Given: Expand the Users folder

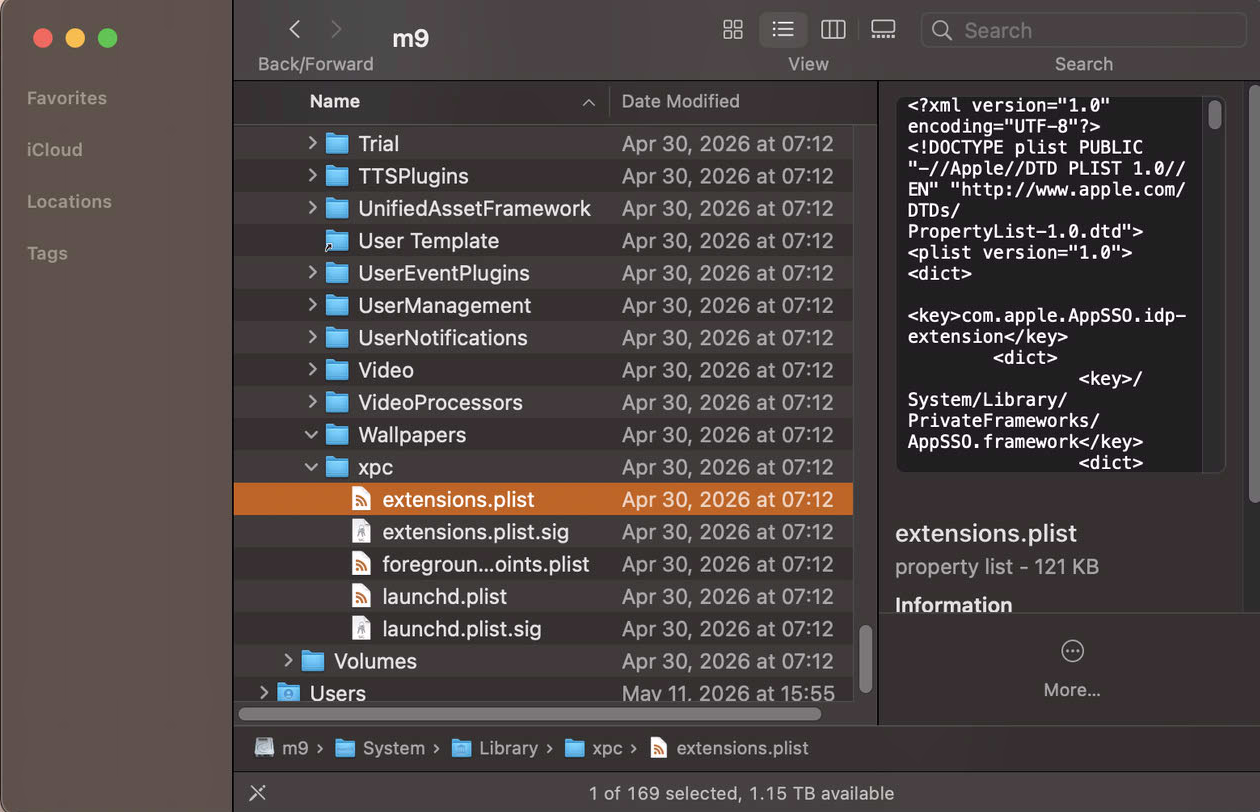Looking at the screenshot, I should [264, 692].
